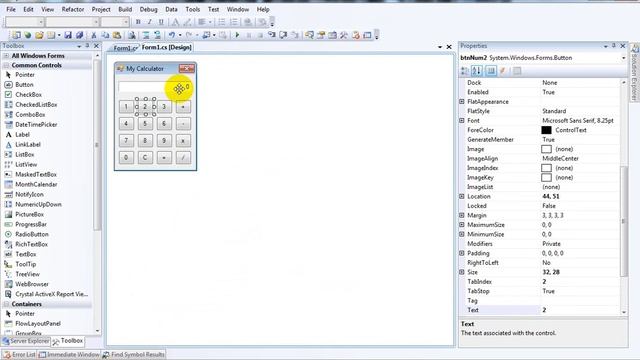Screen dimensions: 640x360
Task: Click the Copy toolbar icon
Action: tap(105, 35)
